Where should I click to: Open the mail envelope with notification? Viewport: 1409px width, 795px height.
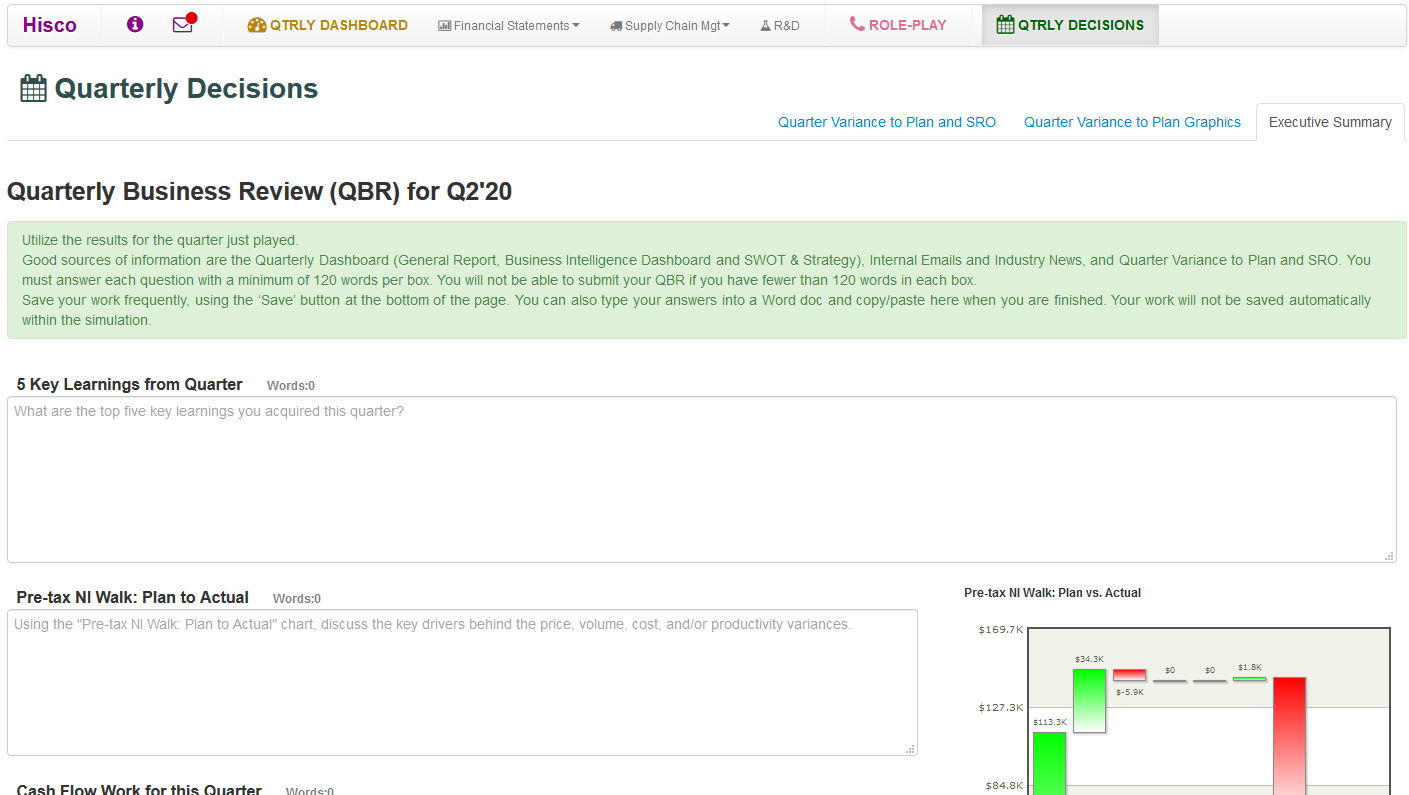point(182,25)
